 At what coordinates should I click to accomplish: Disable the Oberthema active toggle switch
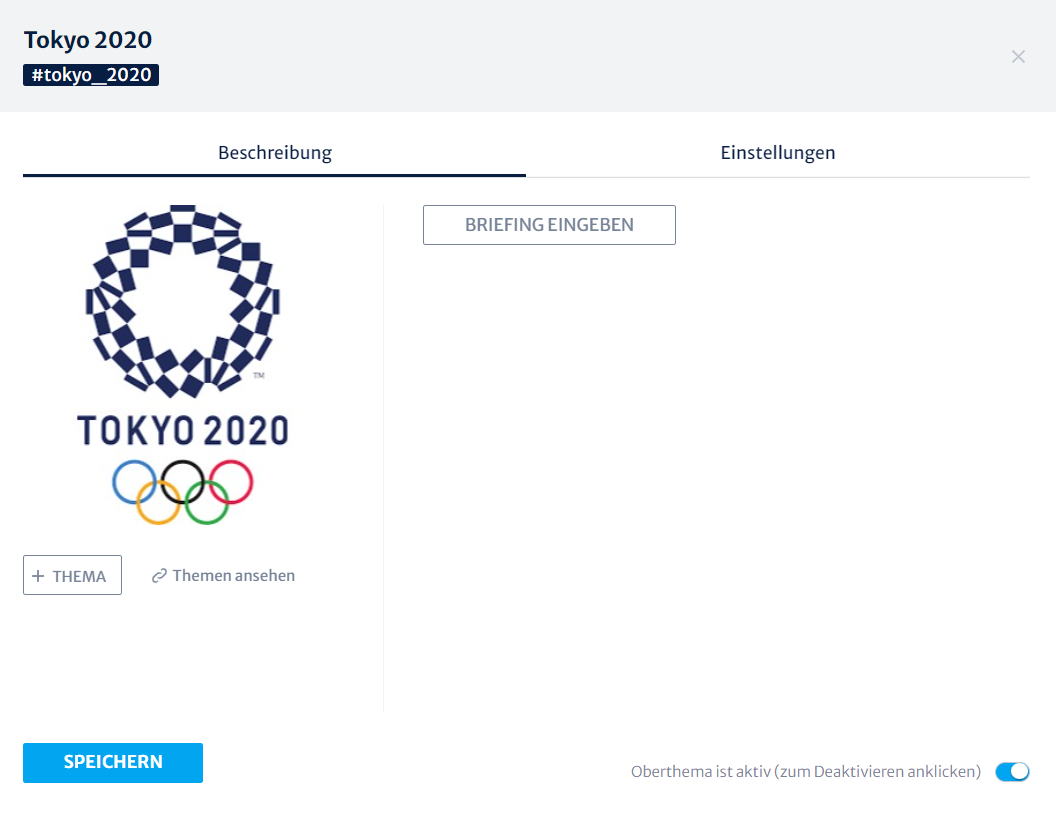[x=1012, y=772]
